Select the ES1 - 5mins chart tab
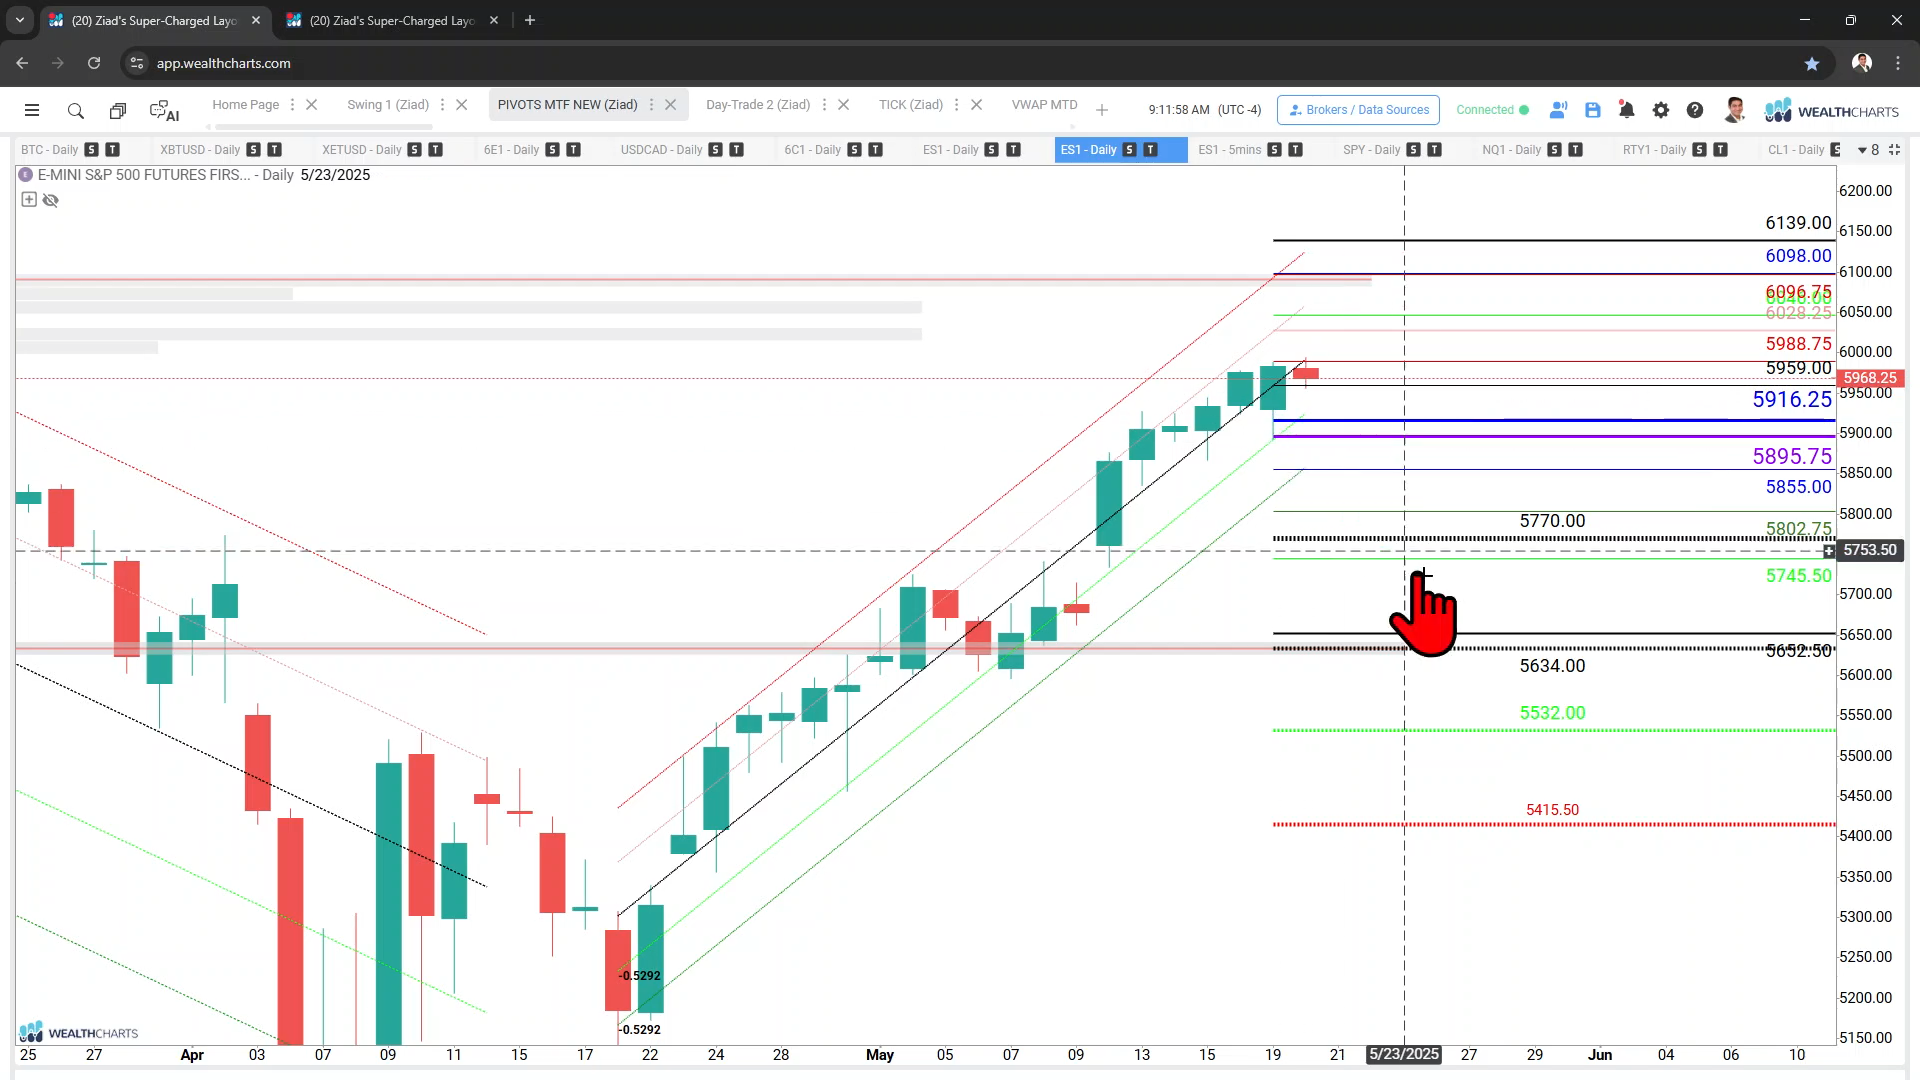1920x1080 pixels. pos(1230,150)
